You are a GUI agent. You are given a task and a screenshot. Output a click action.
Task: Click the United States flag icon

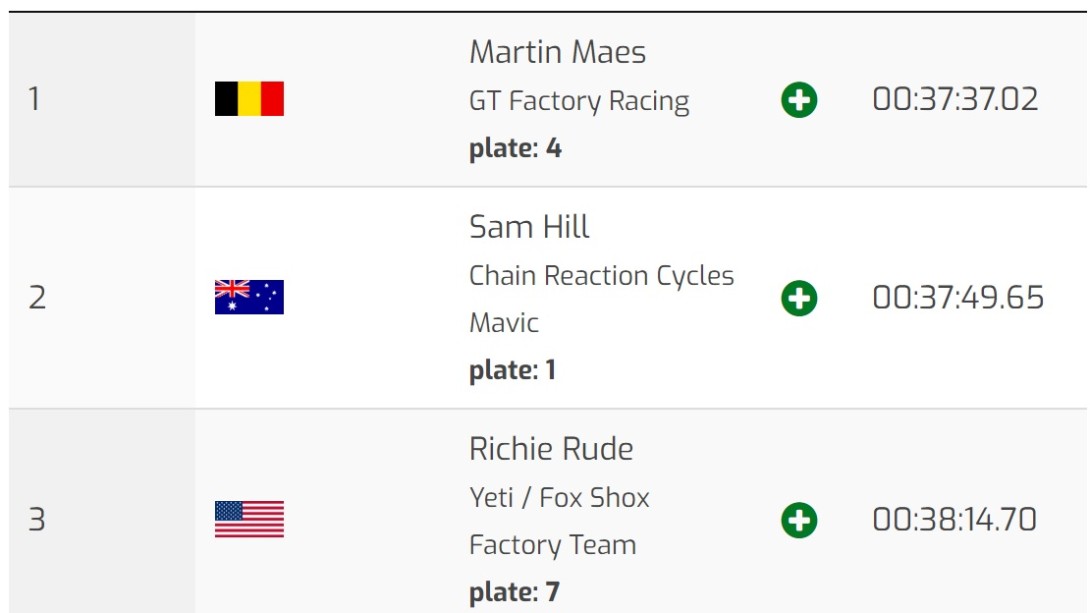[249, 519]
